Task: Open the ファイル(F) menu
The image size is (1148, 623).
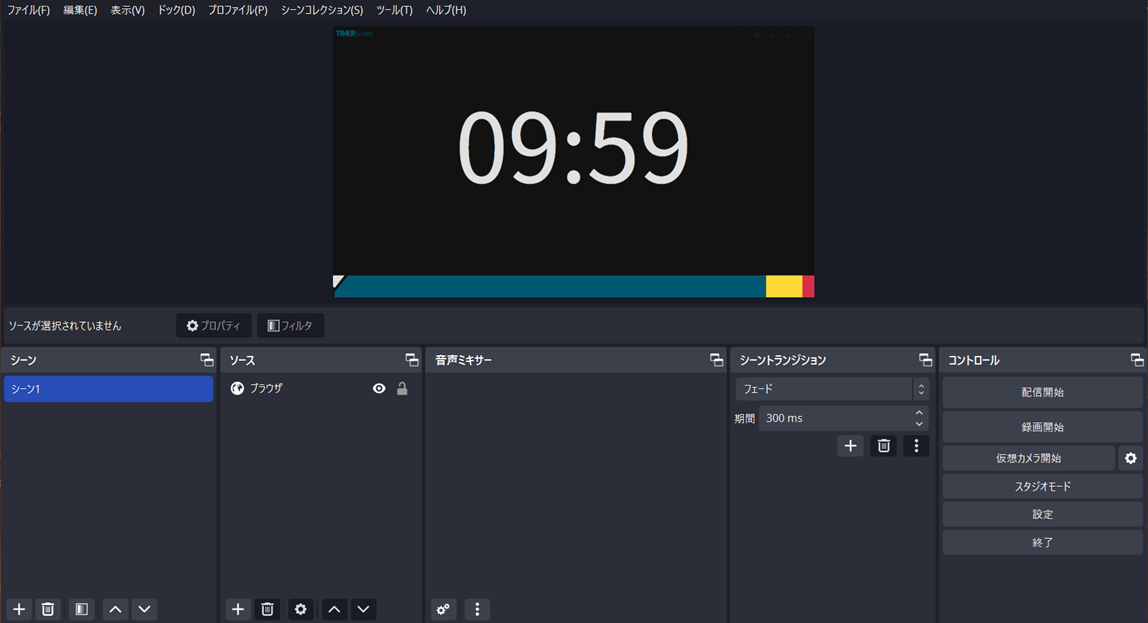Action: [x=28, y=10]
